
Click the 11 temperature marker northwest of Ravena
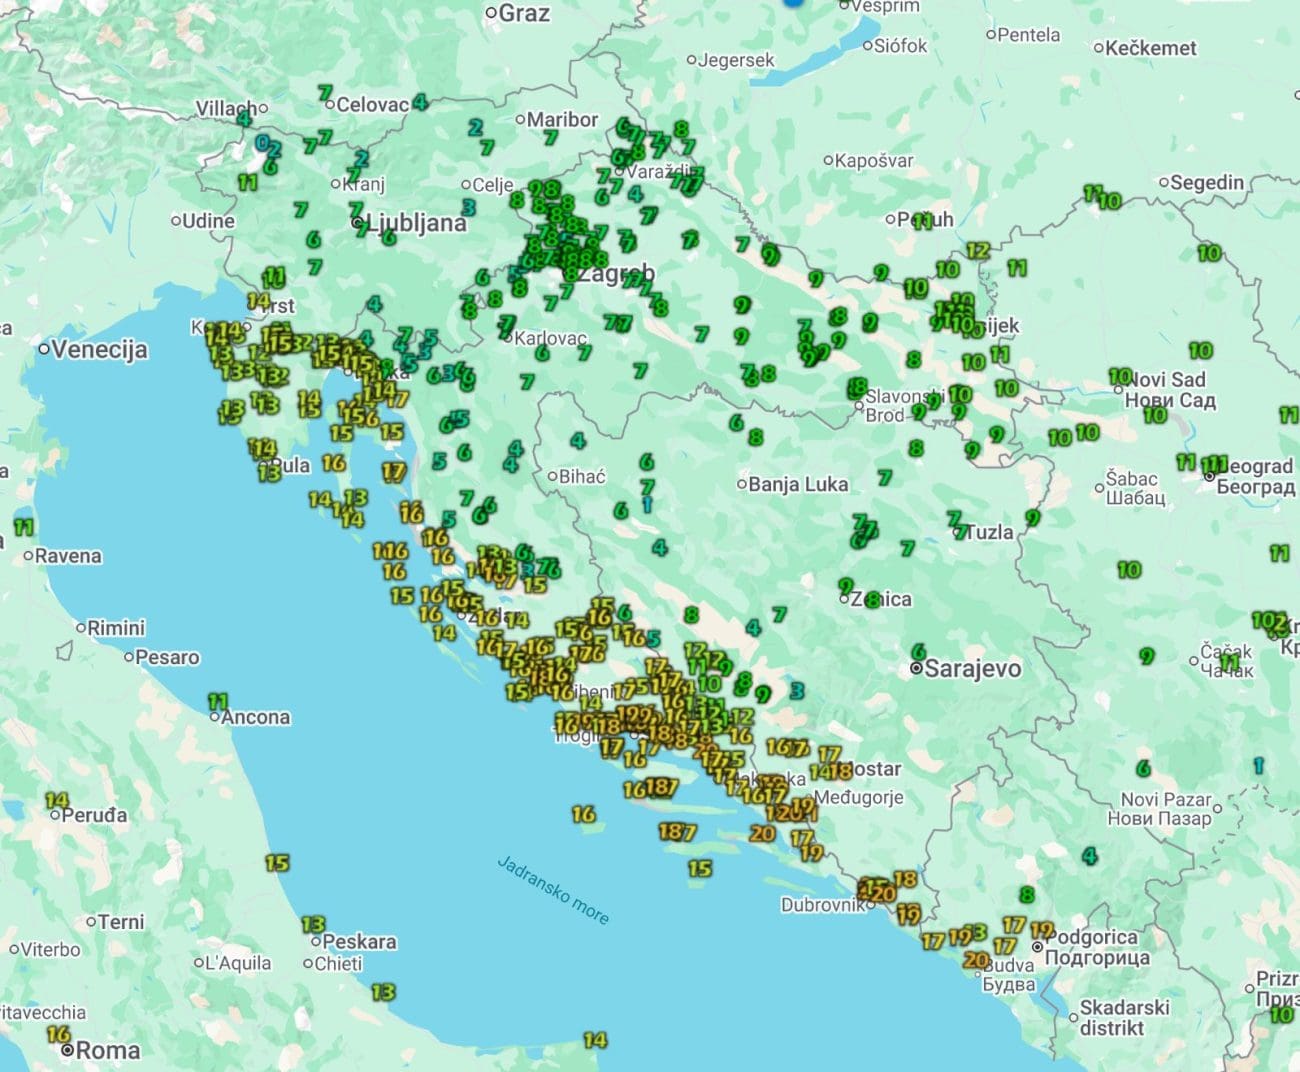(x=23, y=526)
